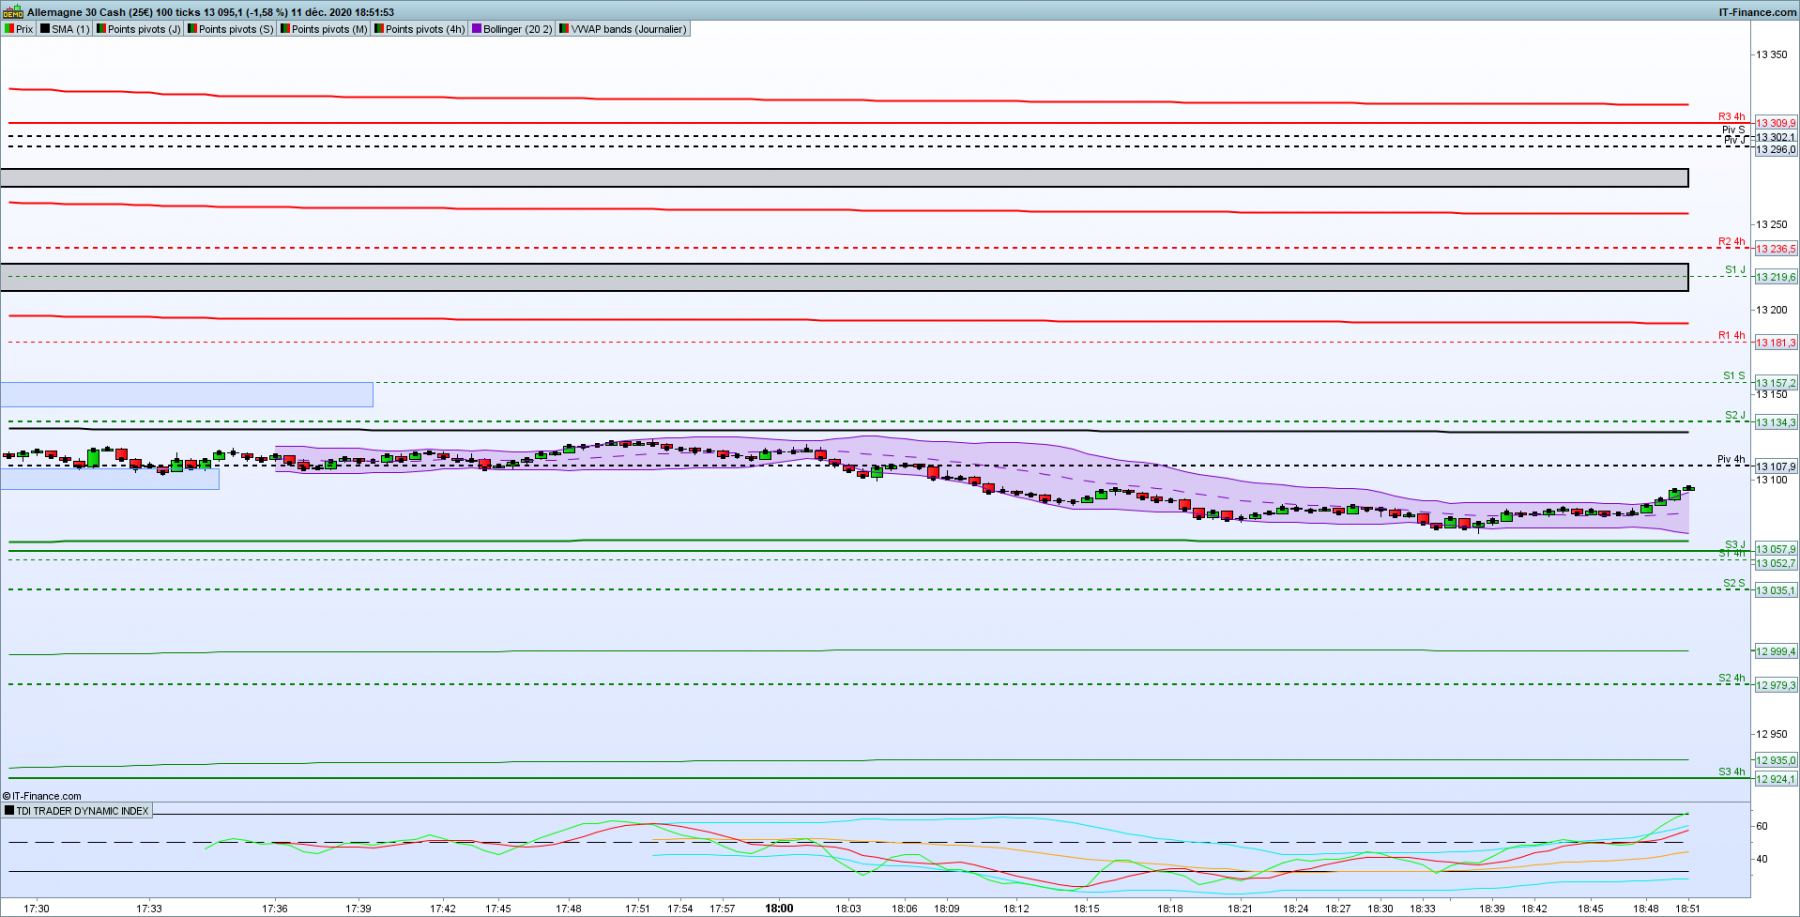
Task: Open VWAP bands (Journalier) indicator label
Action: (x=629, y=29)
